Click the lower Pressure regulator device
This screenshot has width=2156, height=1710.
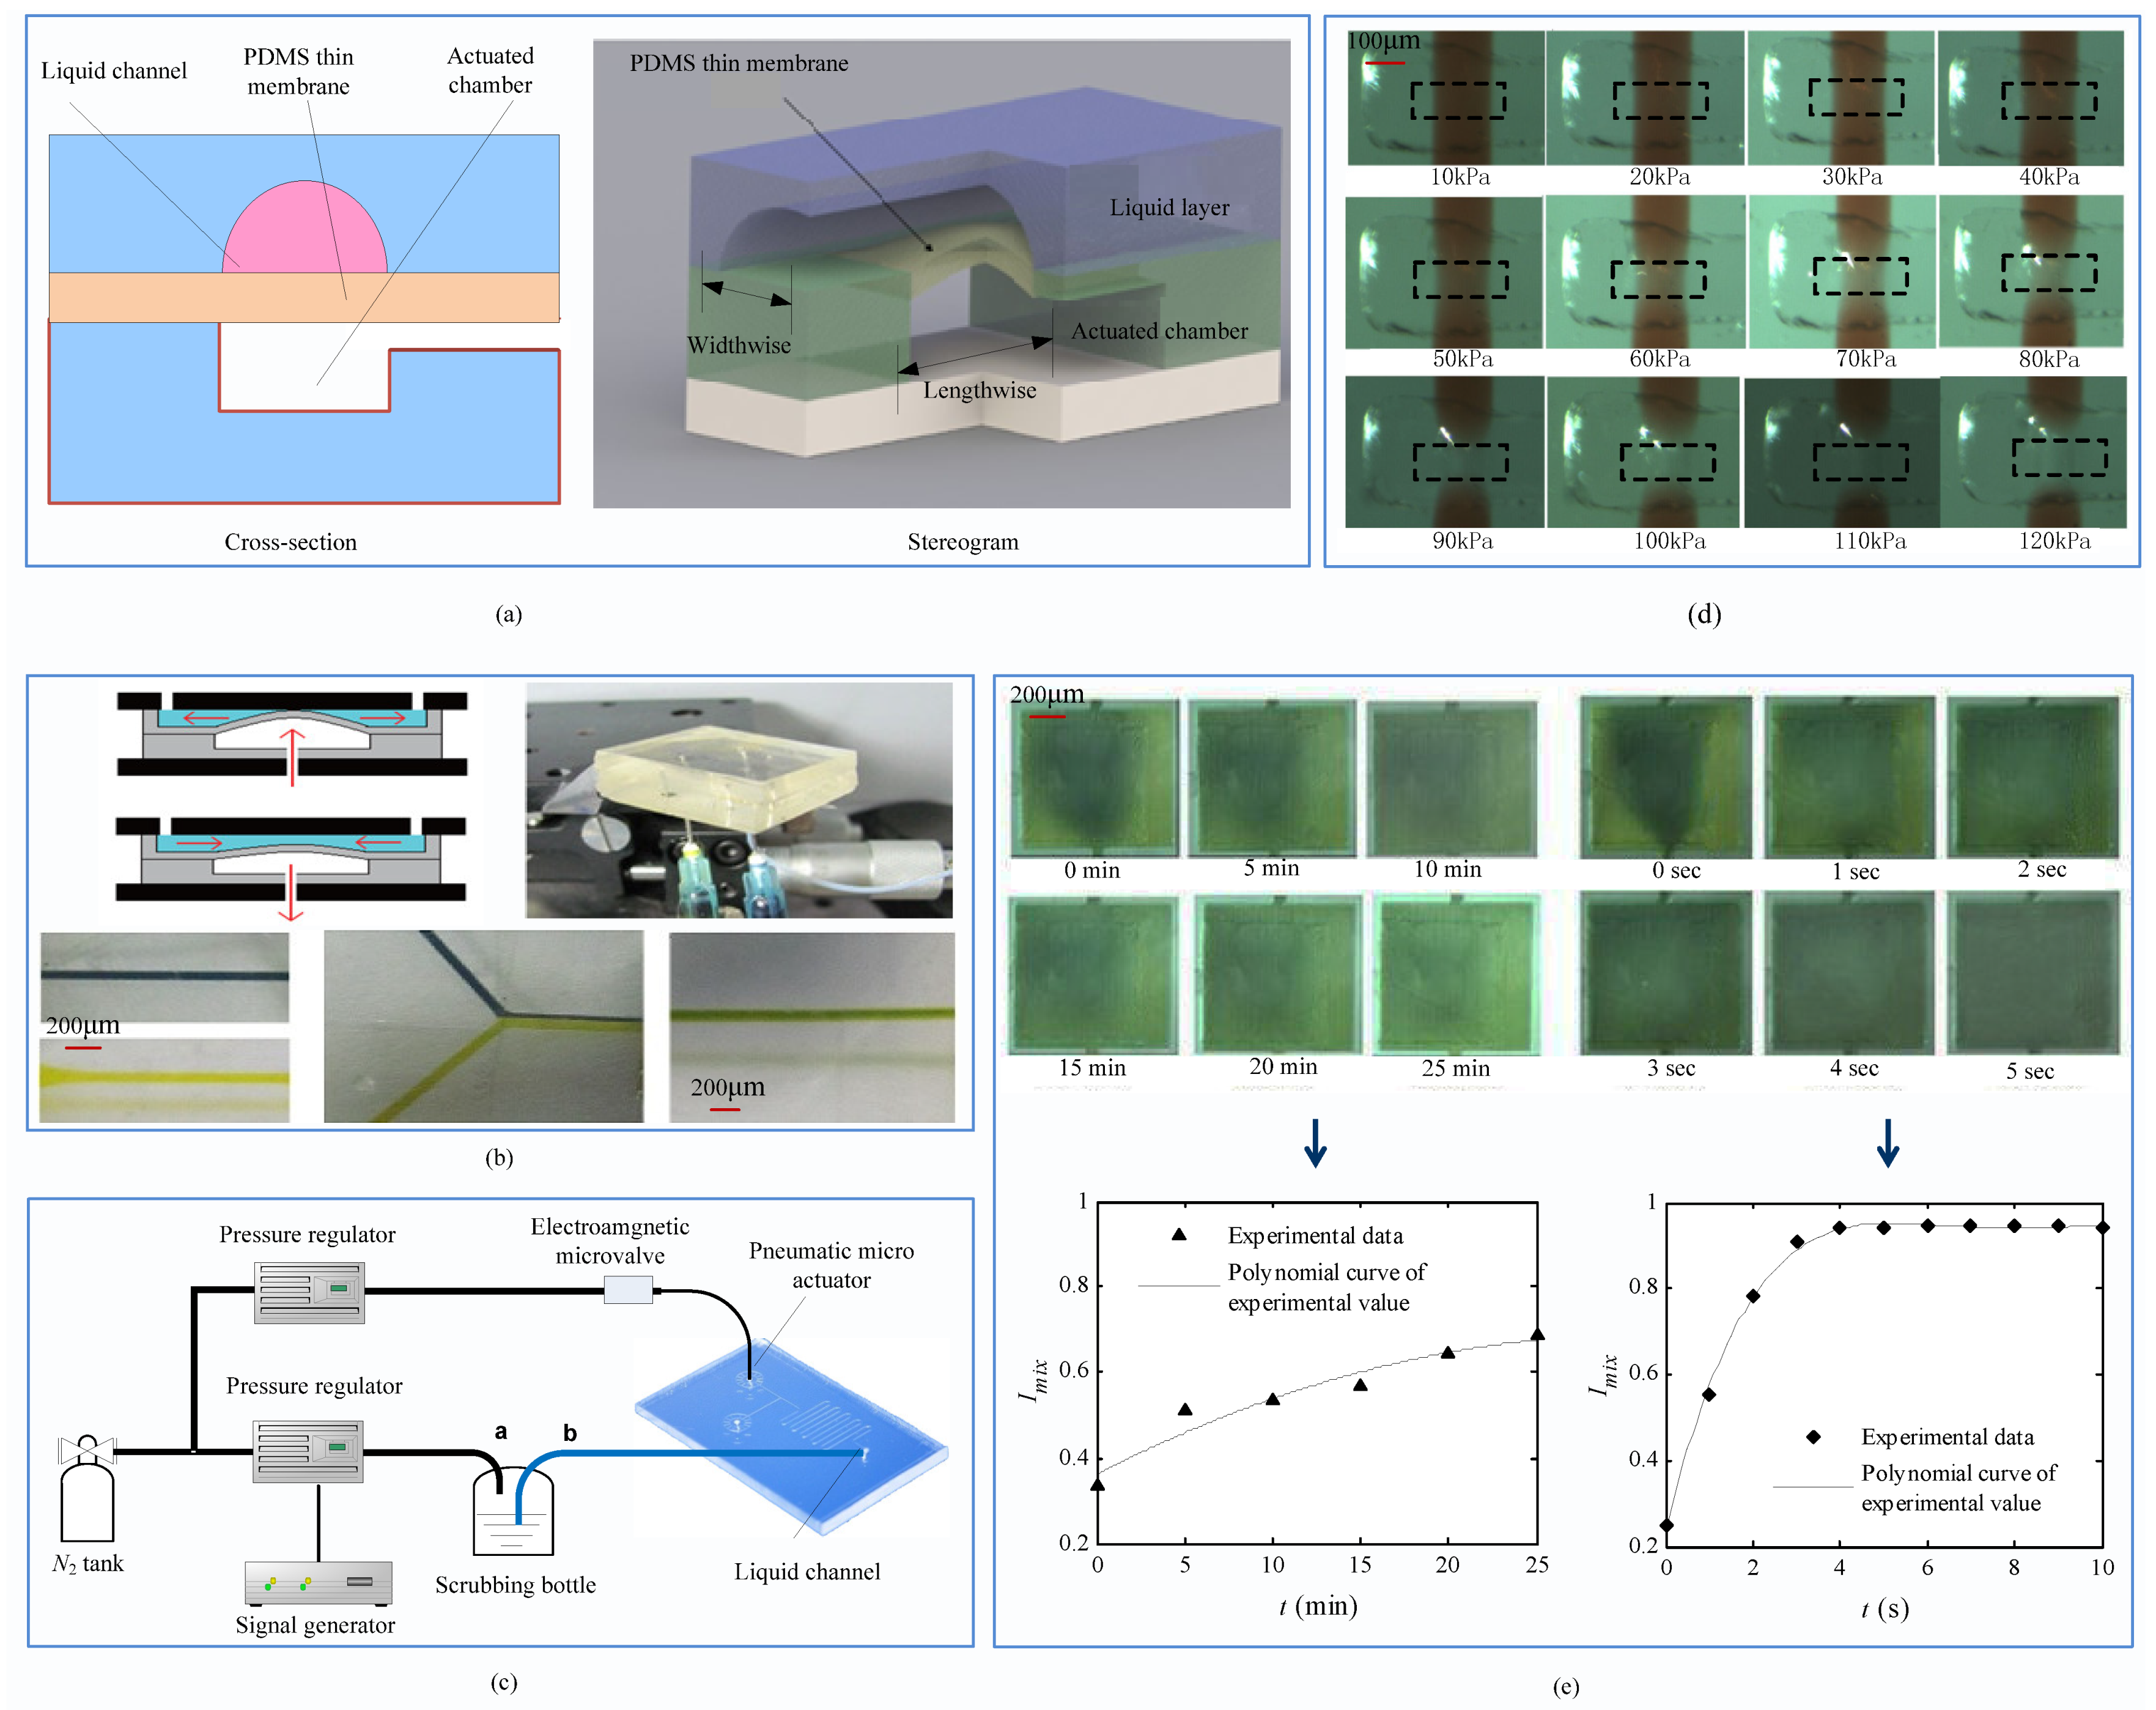pyautogui.click(x=308, y=1451)
